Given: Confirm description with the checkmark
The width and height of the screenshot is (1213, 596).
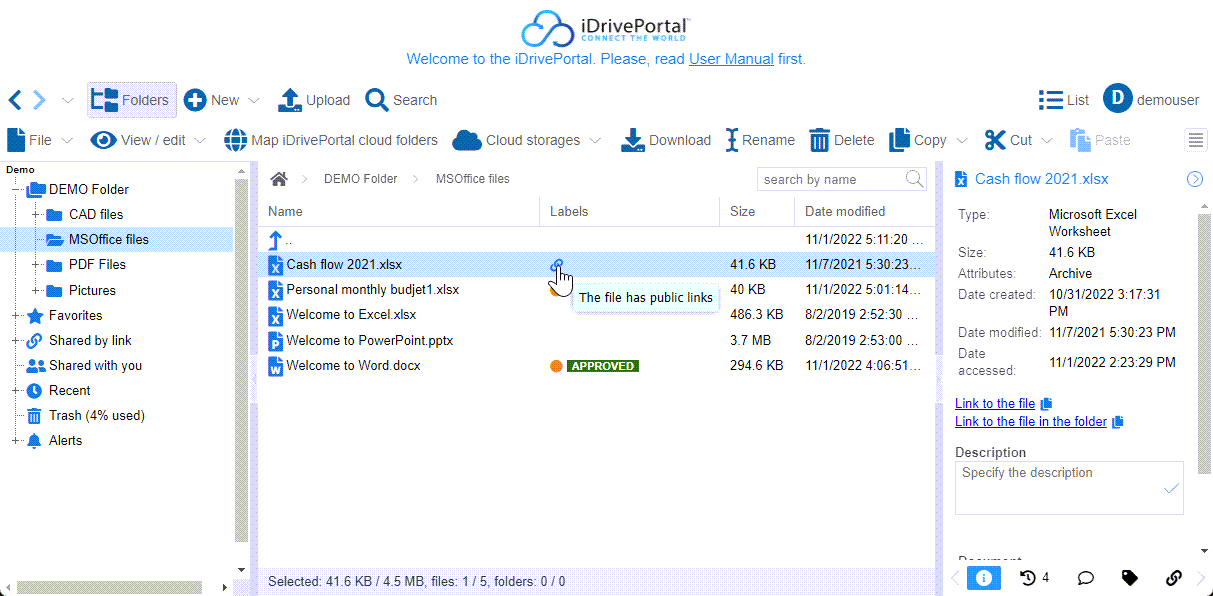Looking at the screenshot, I should [1171, 489].
